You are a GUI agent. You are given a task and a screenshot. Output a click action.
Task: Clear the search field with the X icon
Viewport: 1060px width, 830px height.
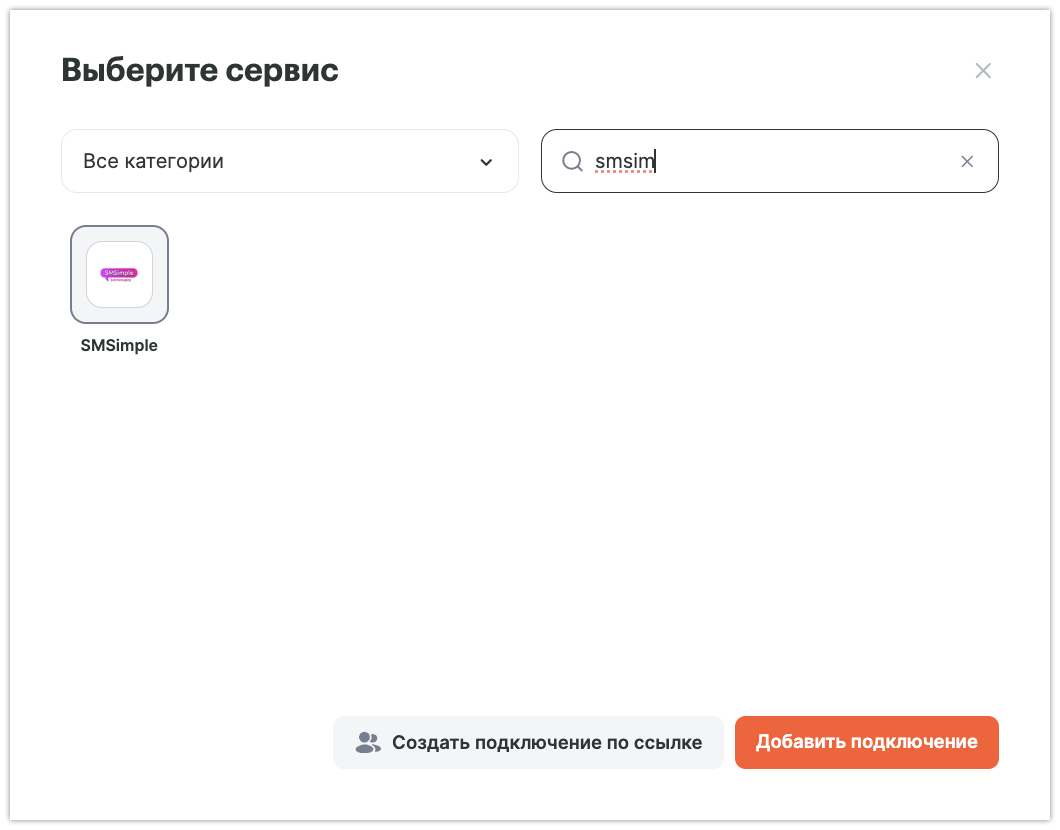[967, 162]
